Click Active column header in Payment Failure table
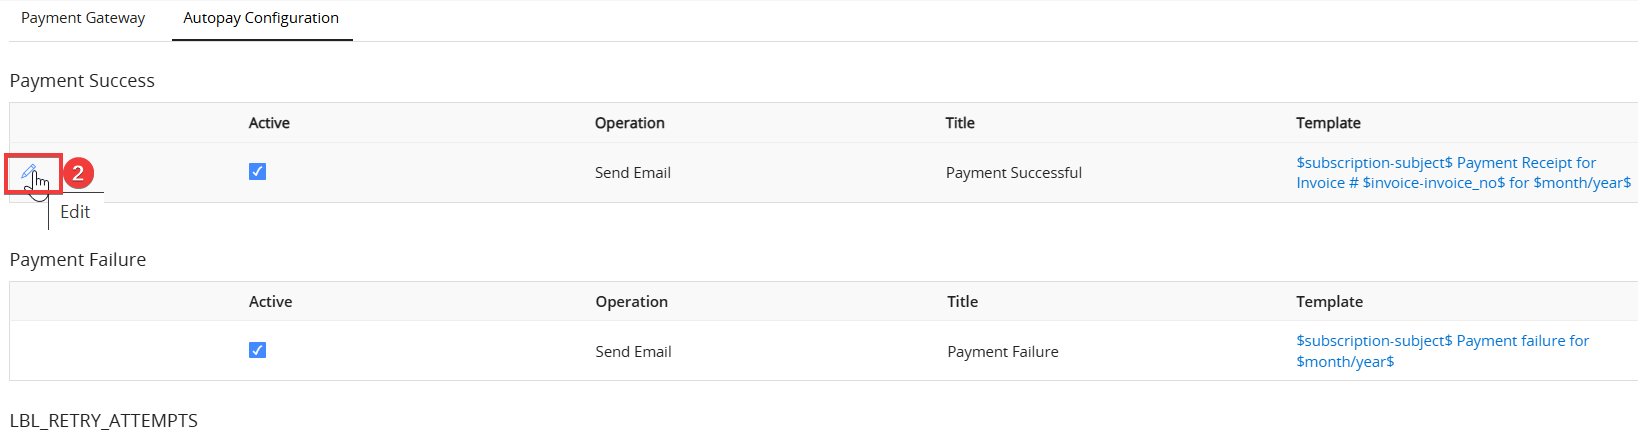 270,302
